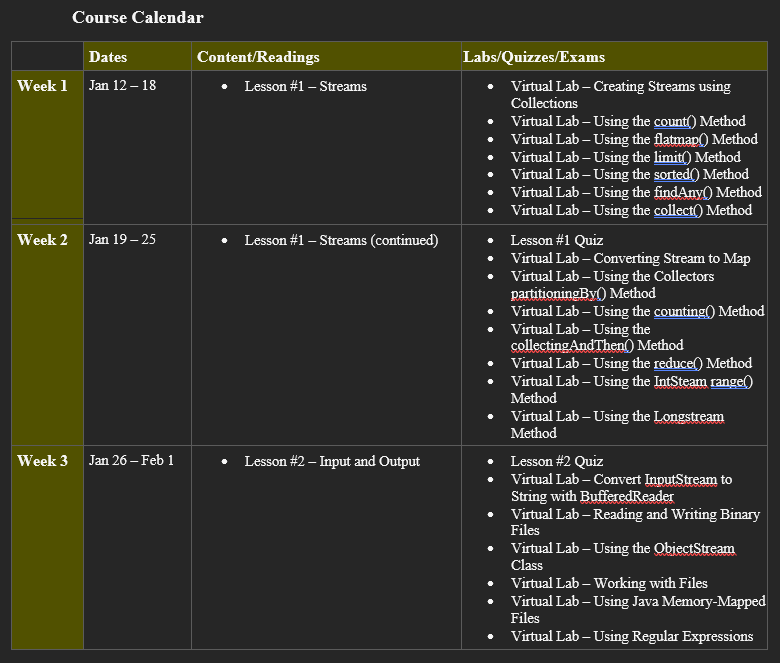Click the Labs/Quizzes/Exams column header
This screenshot has height=663, width=780.
pos(534,57)
